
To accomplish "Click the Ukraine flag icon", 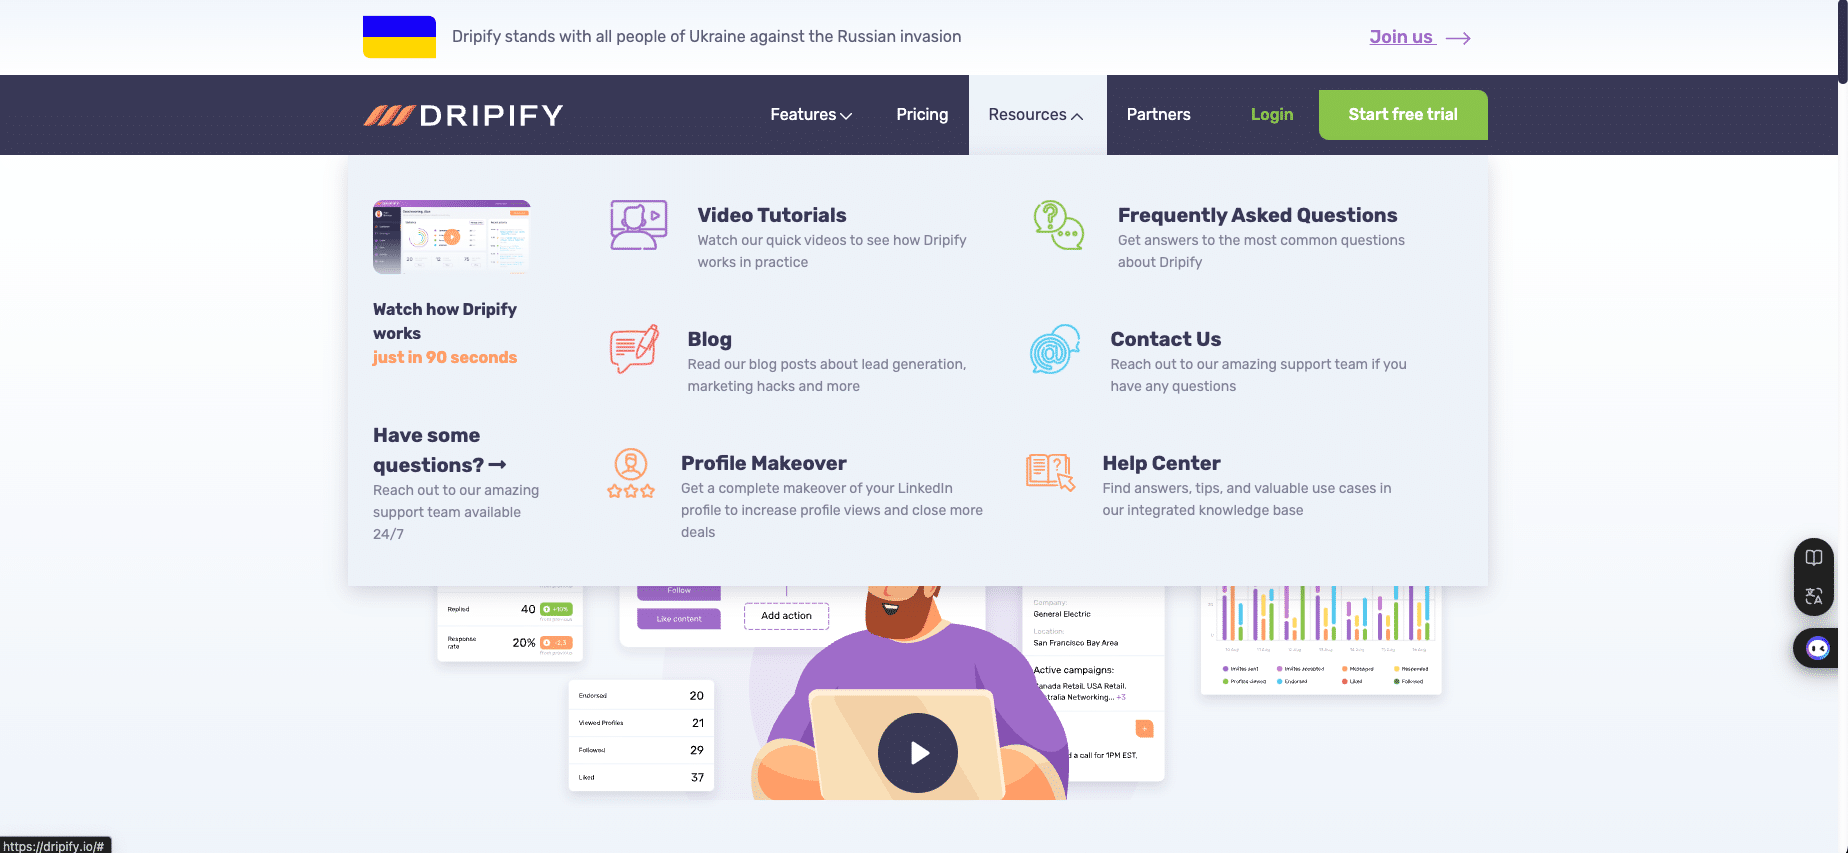I will pos(399,37).
